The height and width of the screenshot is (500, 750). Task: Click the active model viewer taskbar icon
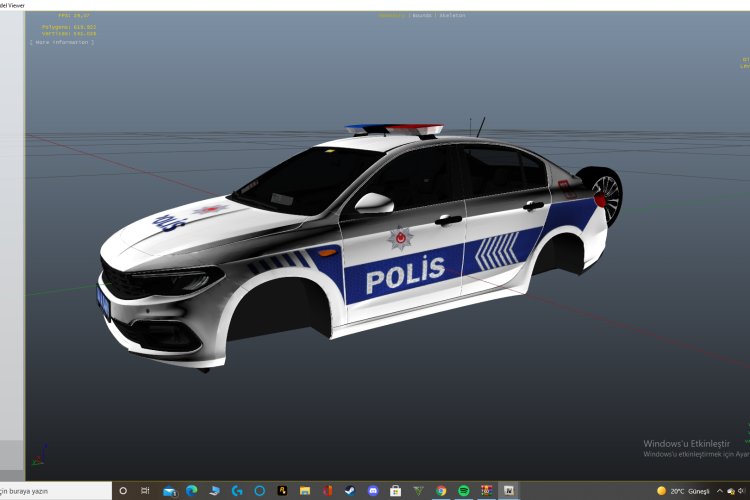point(509,491)
